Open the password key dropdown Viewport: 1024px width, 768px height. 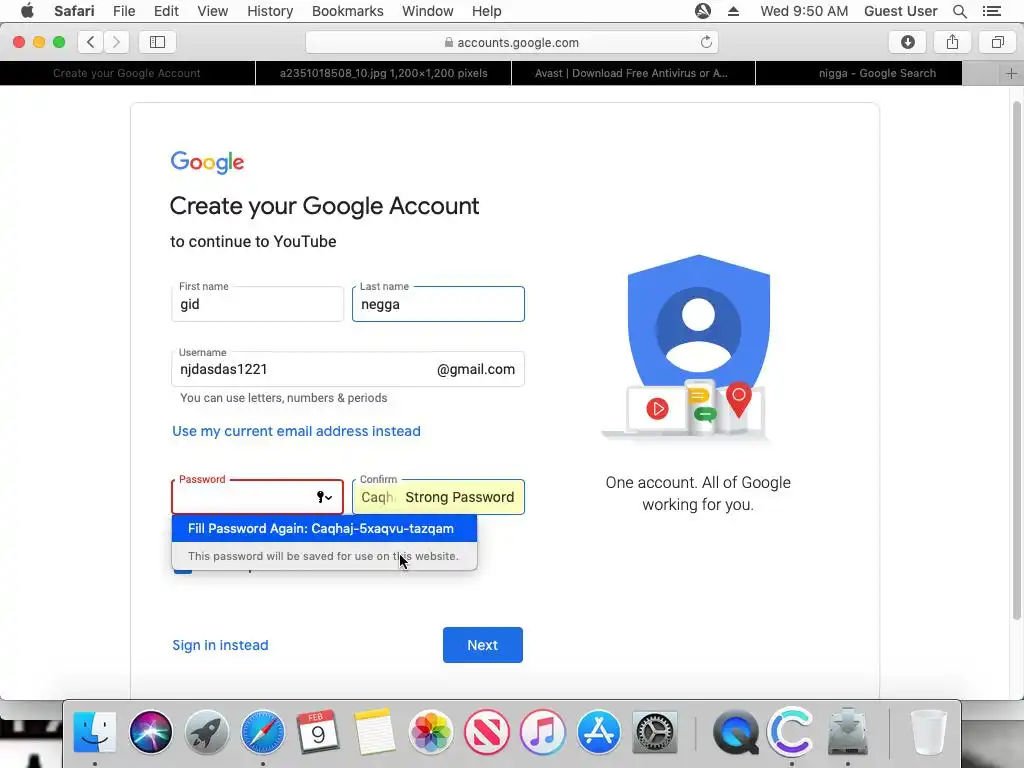(325, 497)
